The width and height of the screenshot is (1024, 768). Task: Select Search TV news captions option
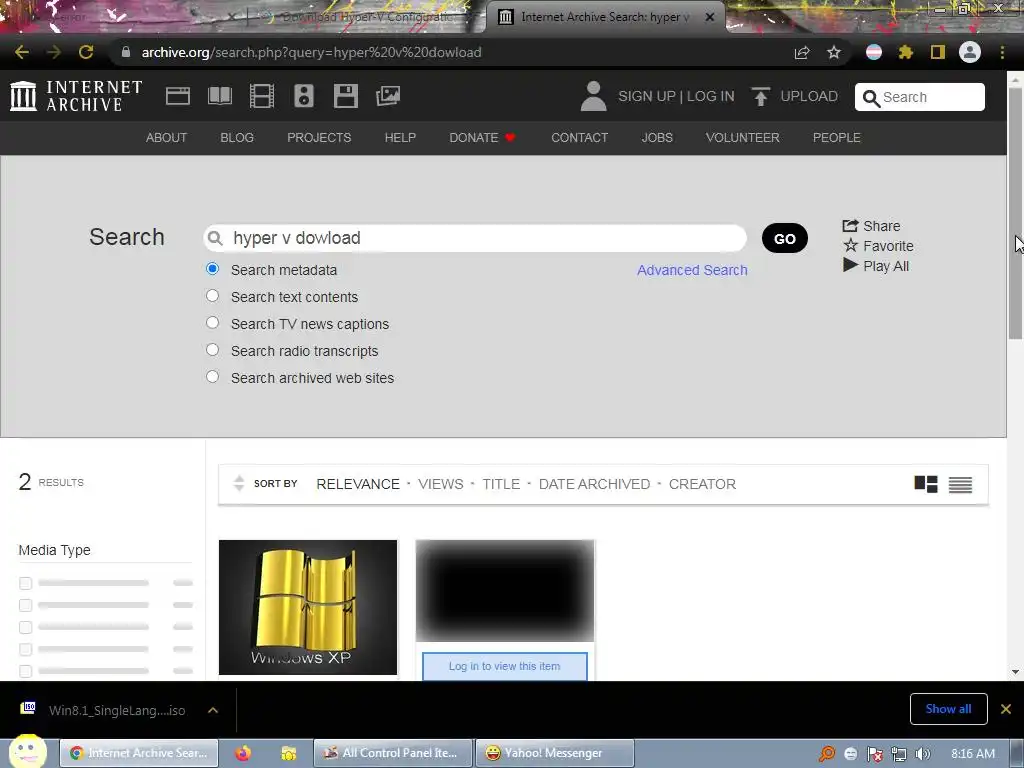(x=212, y=323)
